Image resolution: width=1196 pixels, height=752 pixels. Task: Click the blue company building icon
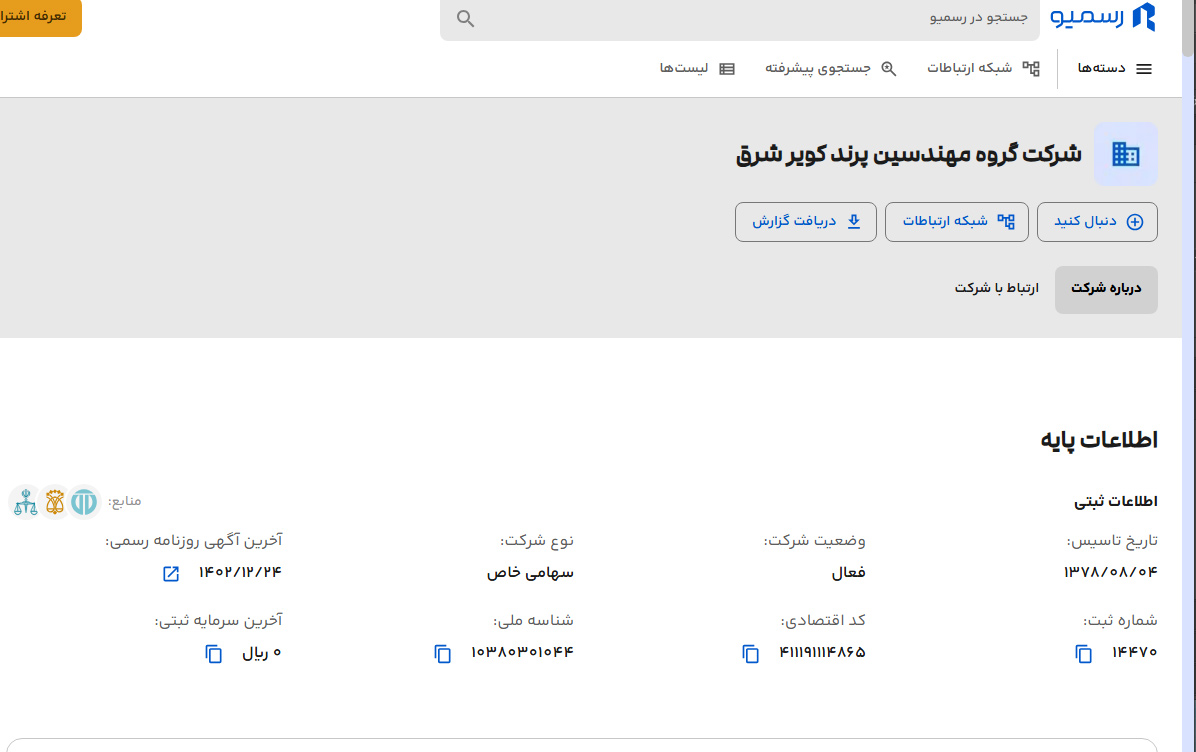pyautogui.click(x=1125, y=154)
